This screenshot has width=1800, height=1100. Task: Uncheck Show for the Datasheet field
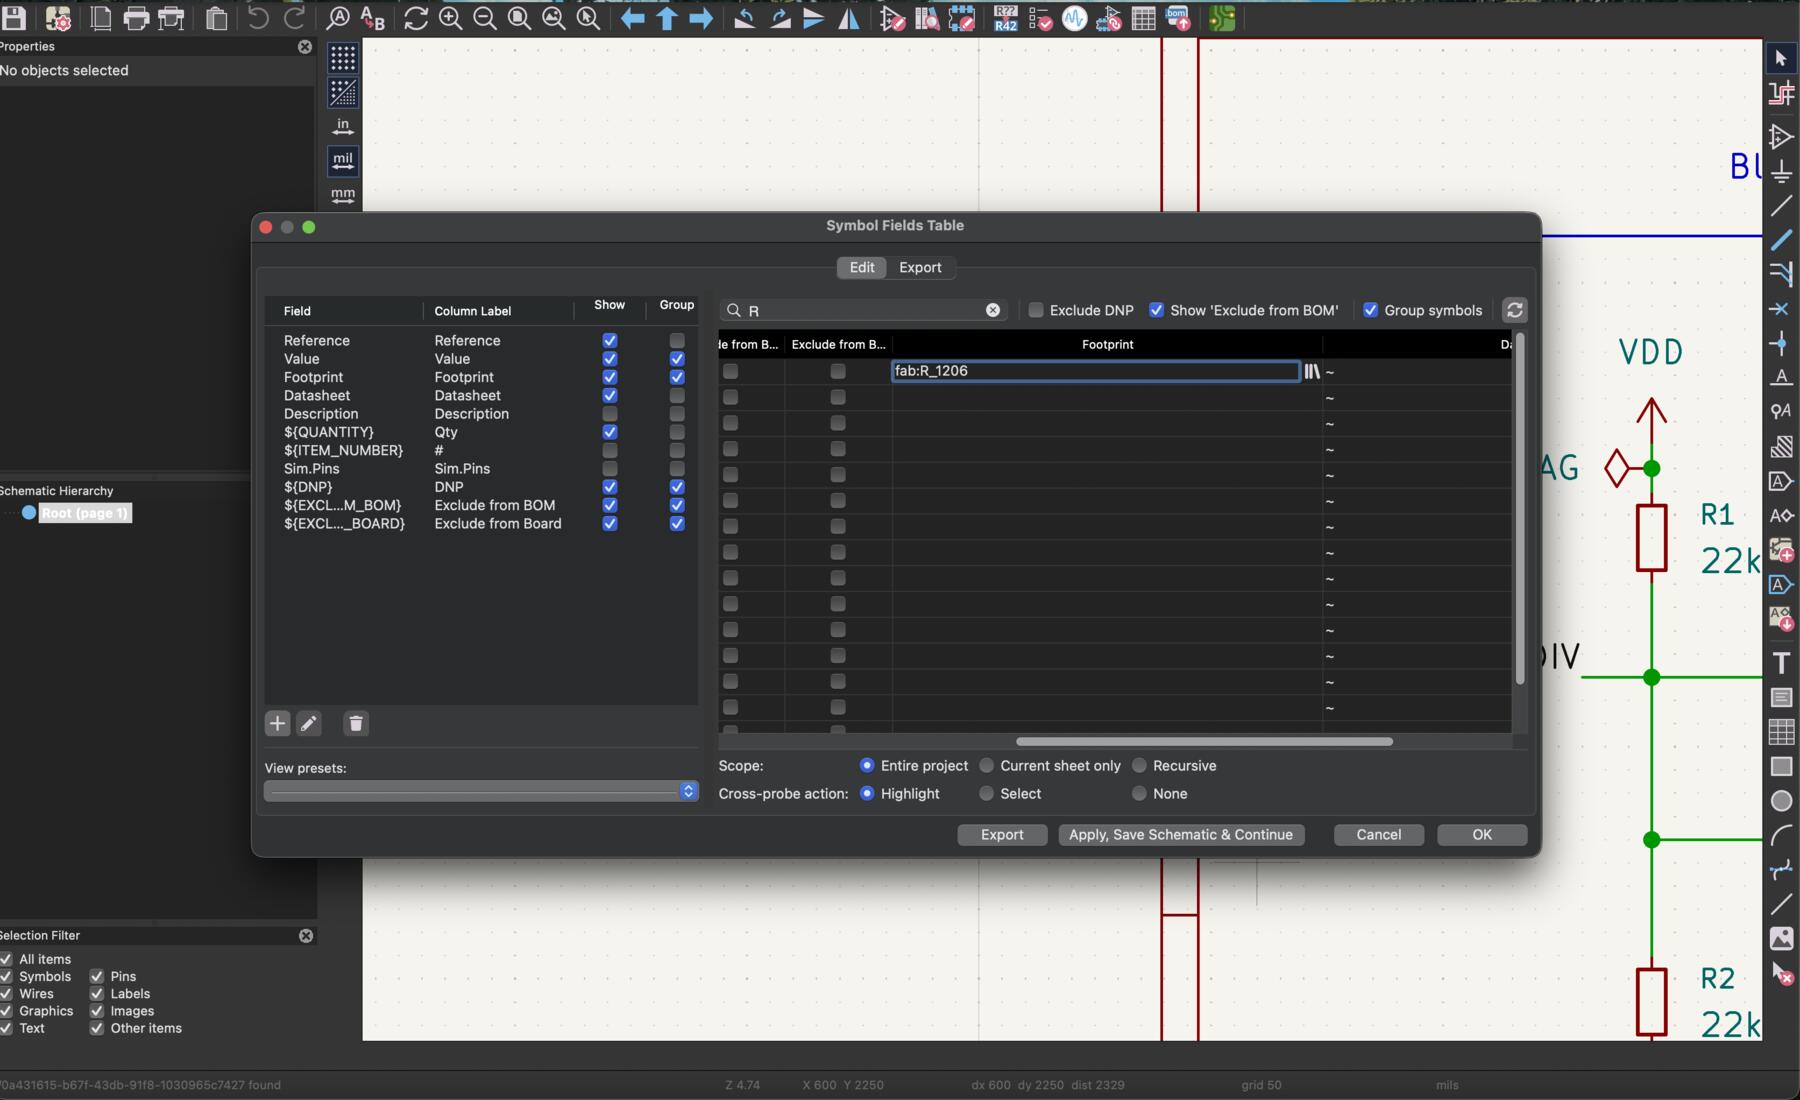610,395
